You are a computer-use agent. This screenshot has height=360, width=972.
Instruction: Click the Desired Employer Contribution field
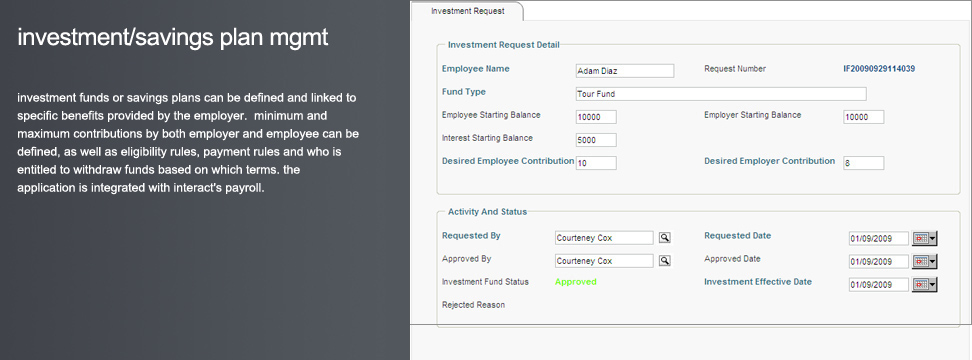[864, 163]
